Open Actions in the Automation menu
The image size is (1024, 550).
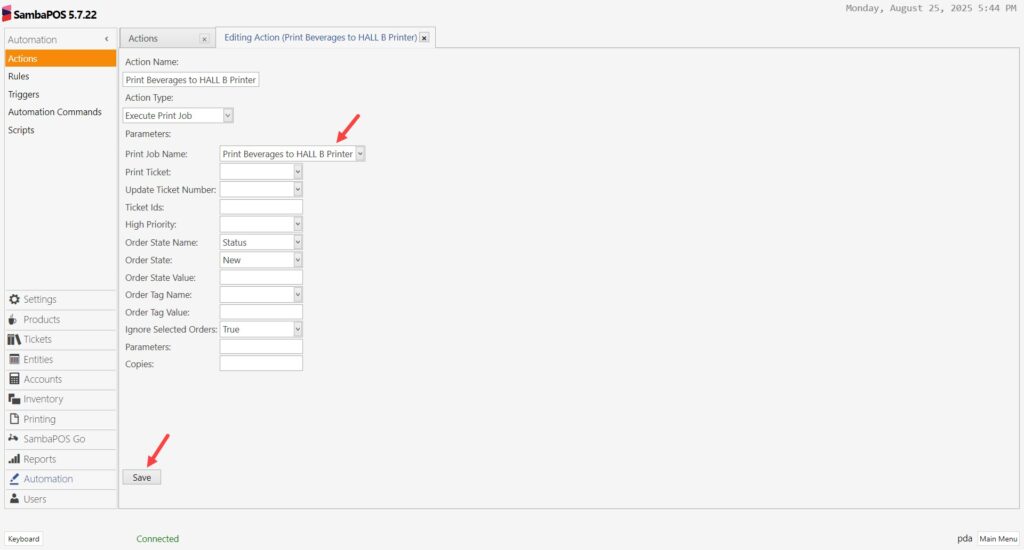point(60,58)
